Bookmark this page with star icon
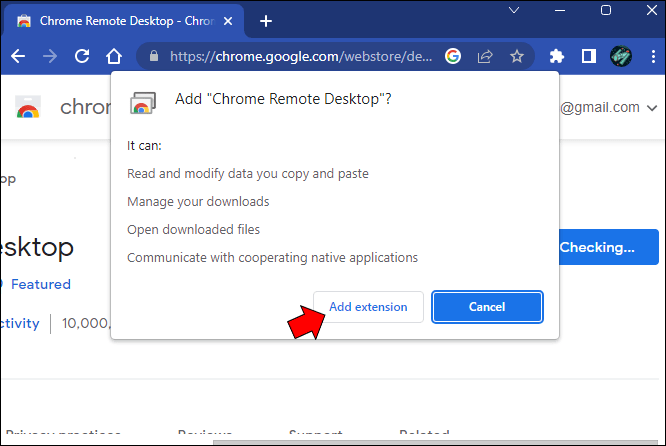Image resolution: width=666 pixels, height=446 pixels. pos(516,56)
